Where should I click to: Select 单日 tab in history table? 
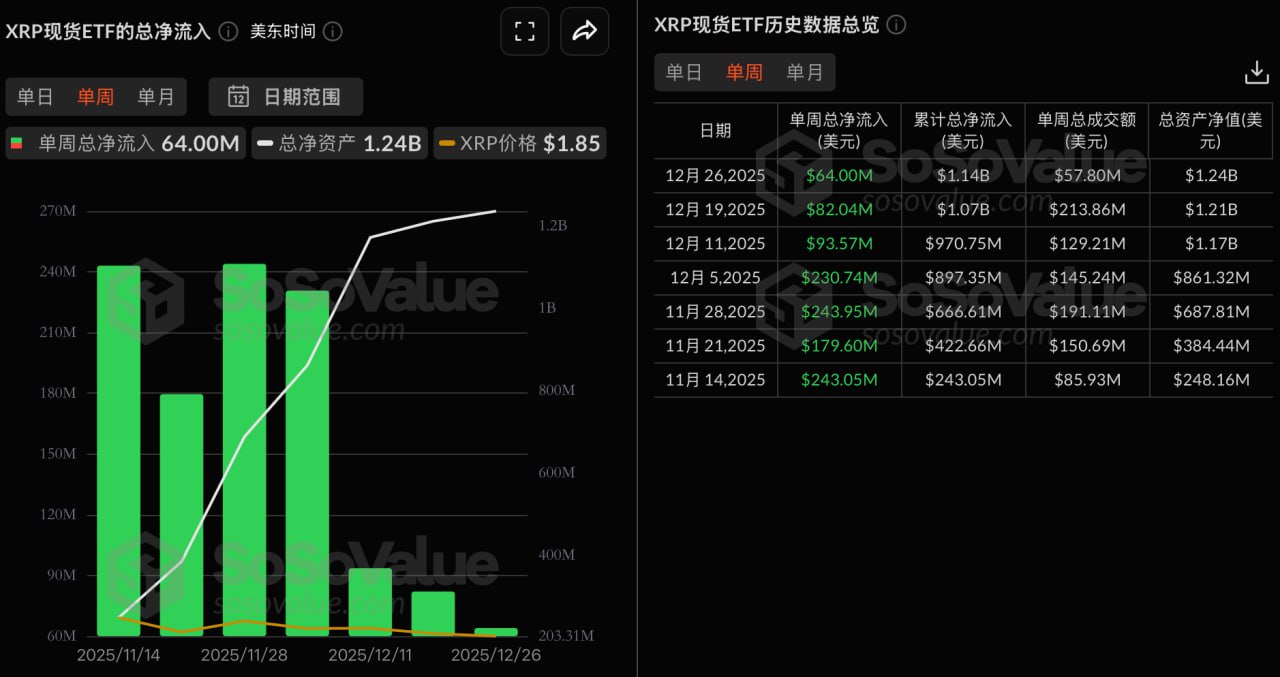click(x=684, y=72)
